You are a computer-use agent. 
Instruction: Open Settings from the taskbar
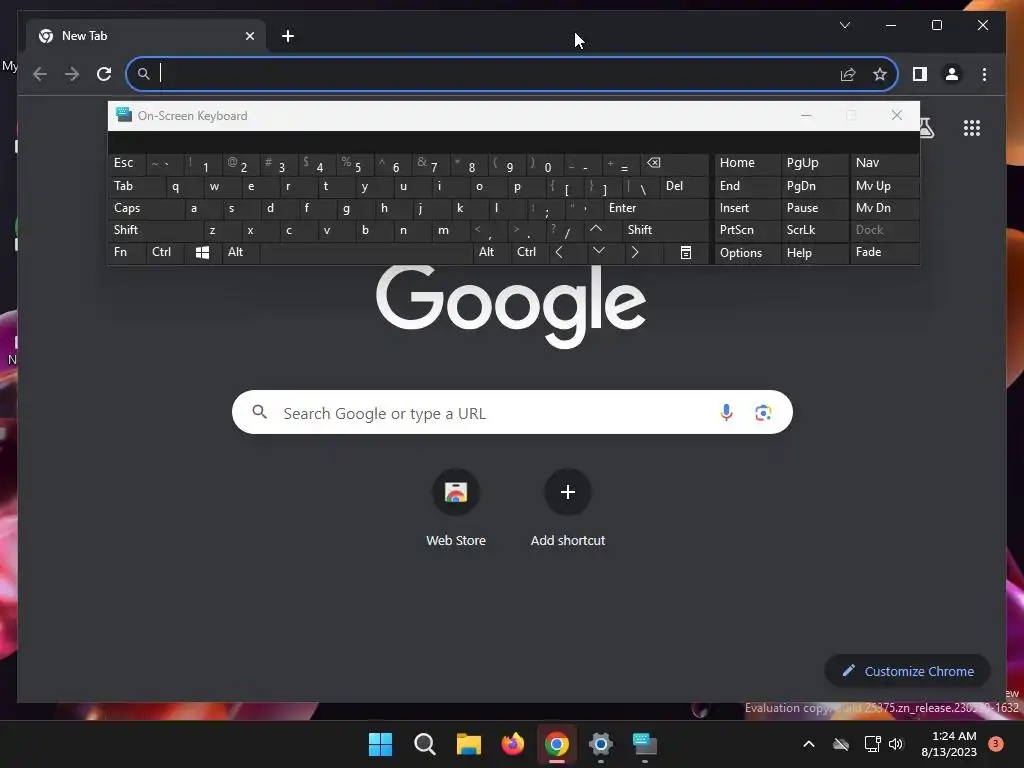600,744
